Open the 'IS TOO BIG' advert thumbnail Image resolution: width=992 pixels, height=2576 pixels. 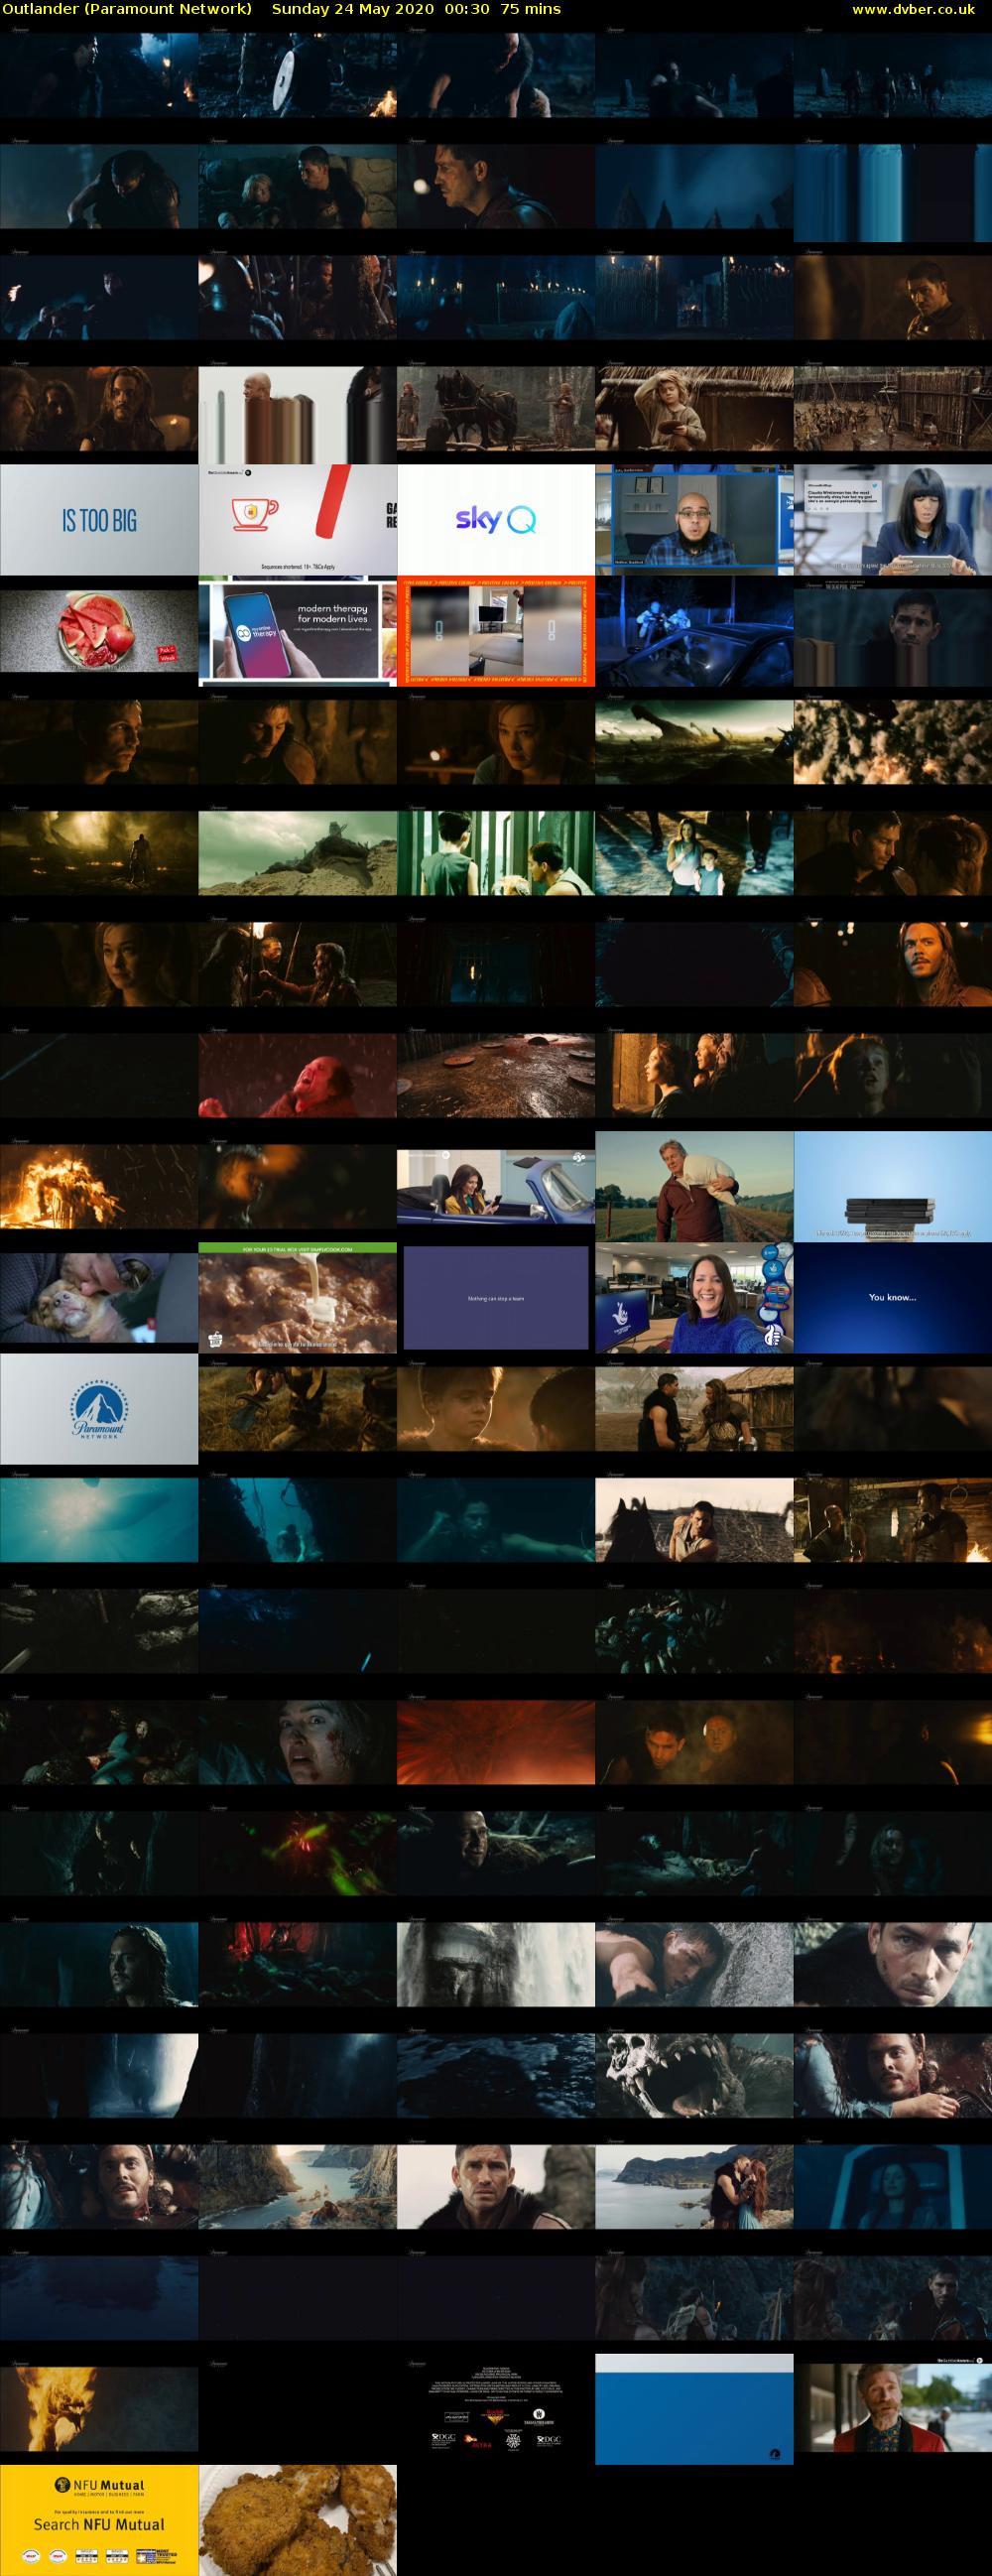(x=99, y=520)
